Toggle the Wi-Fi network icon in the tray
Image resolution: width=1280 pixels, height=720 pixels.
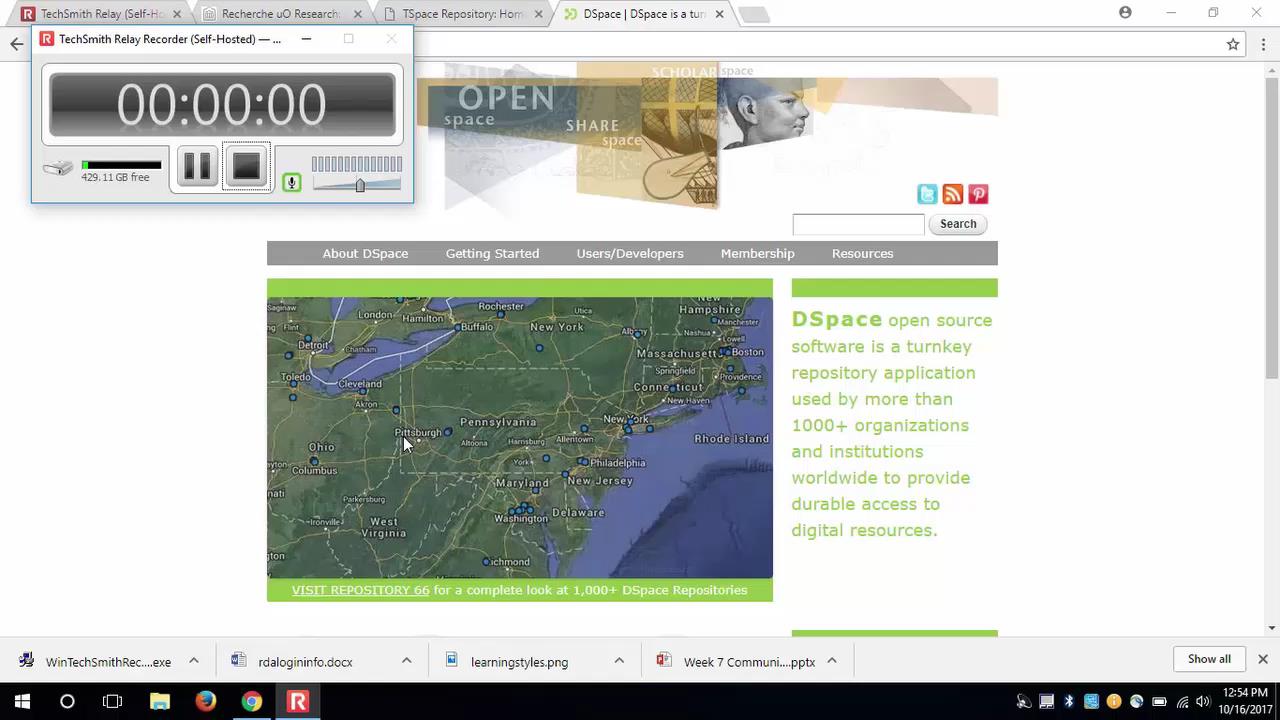click(x=1182, y=702)
